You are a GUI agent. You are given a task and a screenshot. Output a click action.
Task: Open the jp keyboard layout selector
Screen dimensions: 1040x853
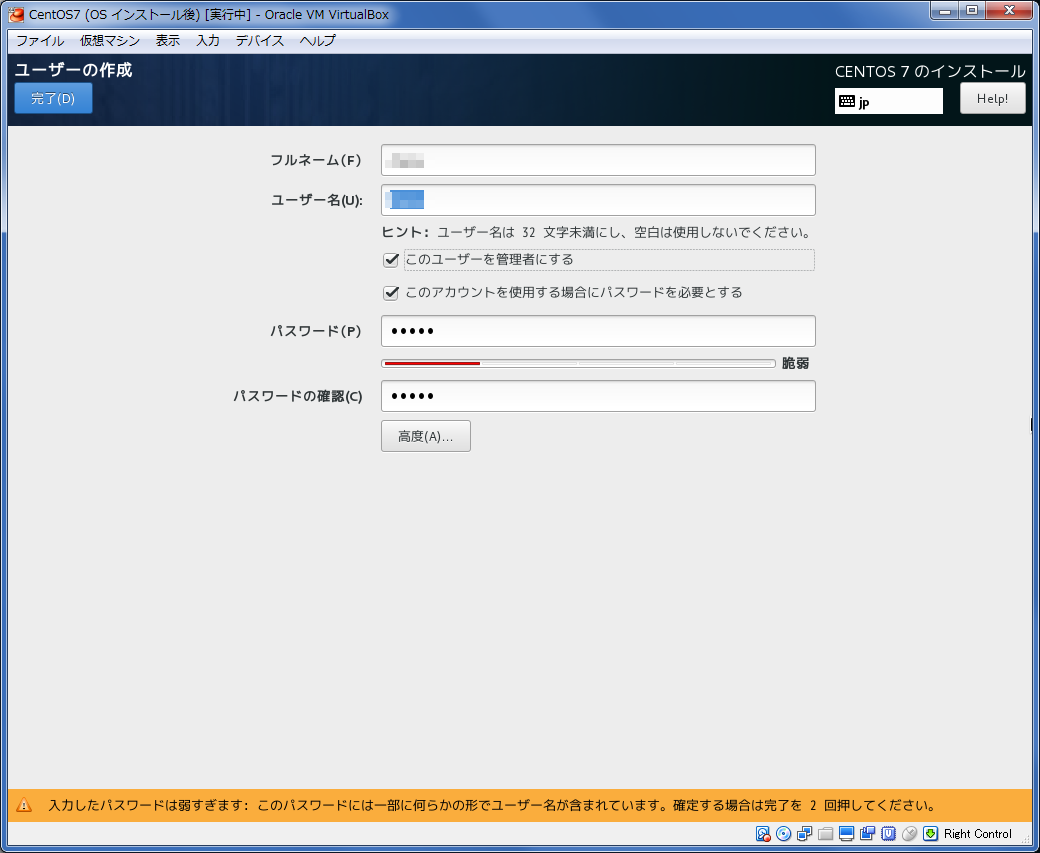(888, 101)
